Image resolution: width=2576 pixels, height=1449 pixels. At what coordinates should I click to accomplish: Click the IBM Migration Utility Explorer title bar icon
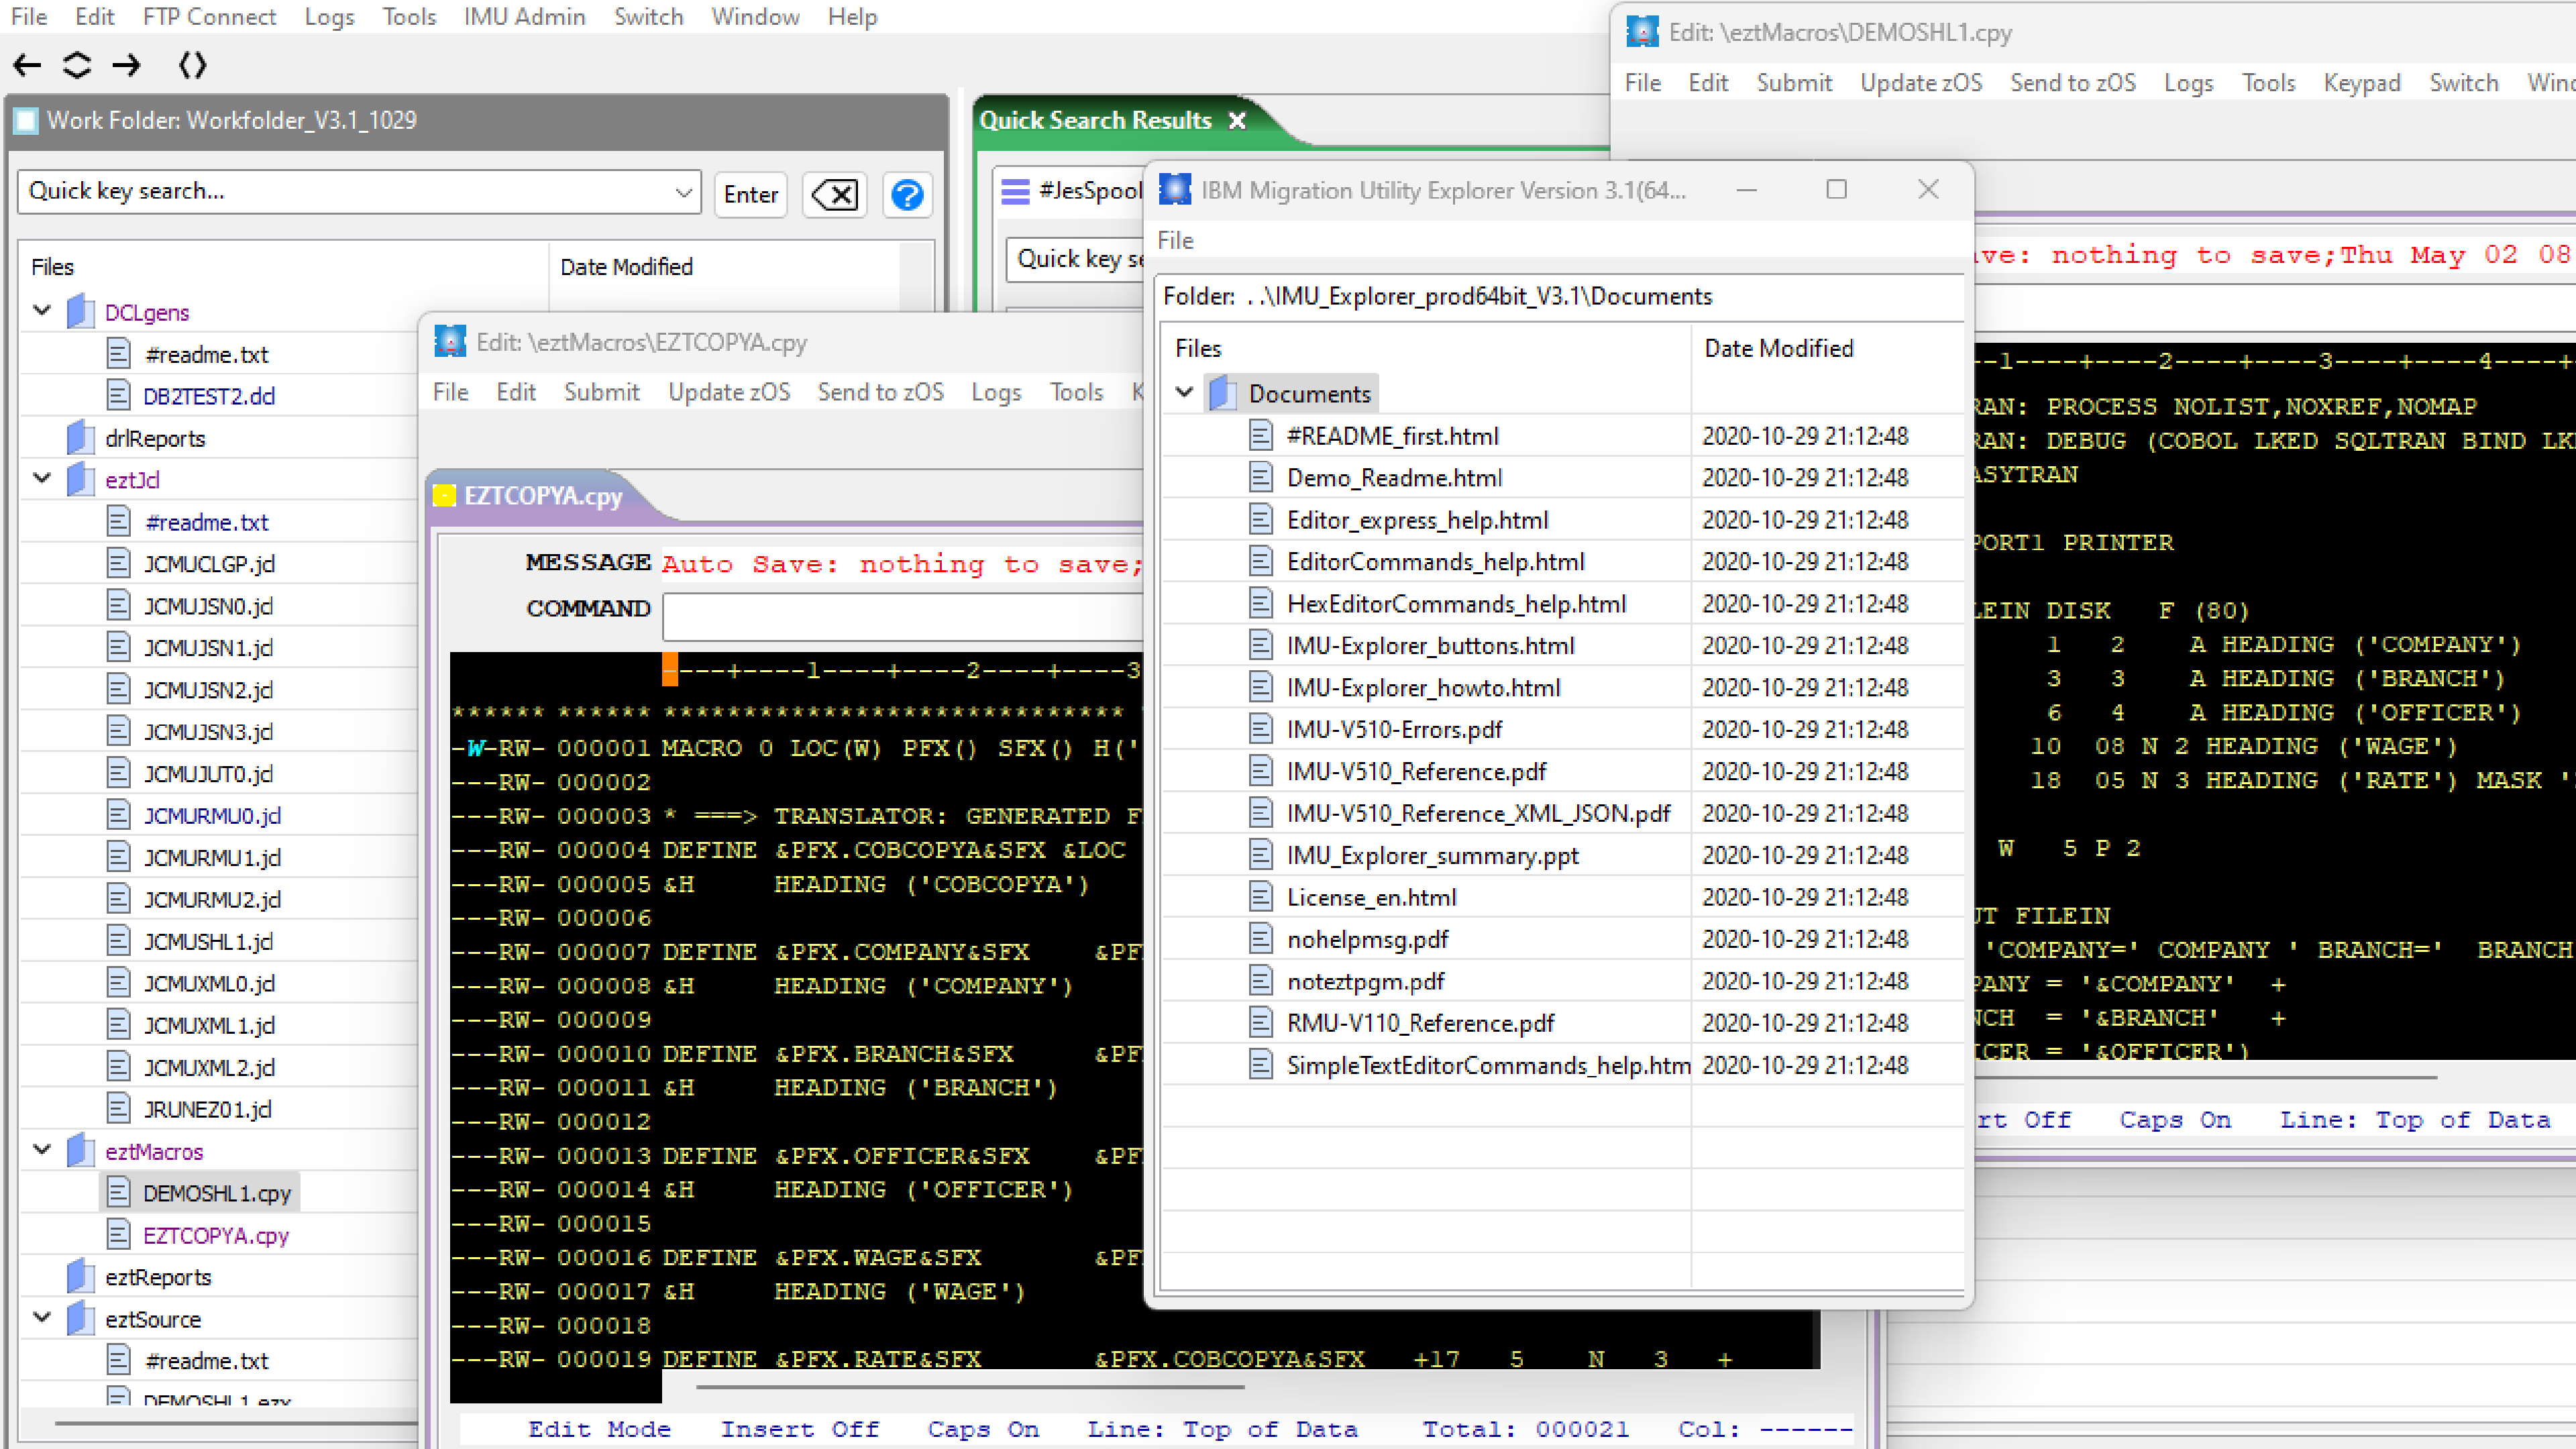click(x=1175, y=189)
